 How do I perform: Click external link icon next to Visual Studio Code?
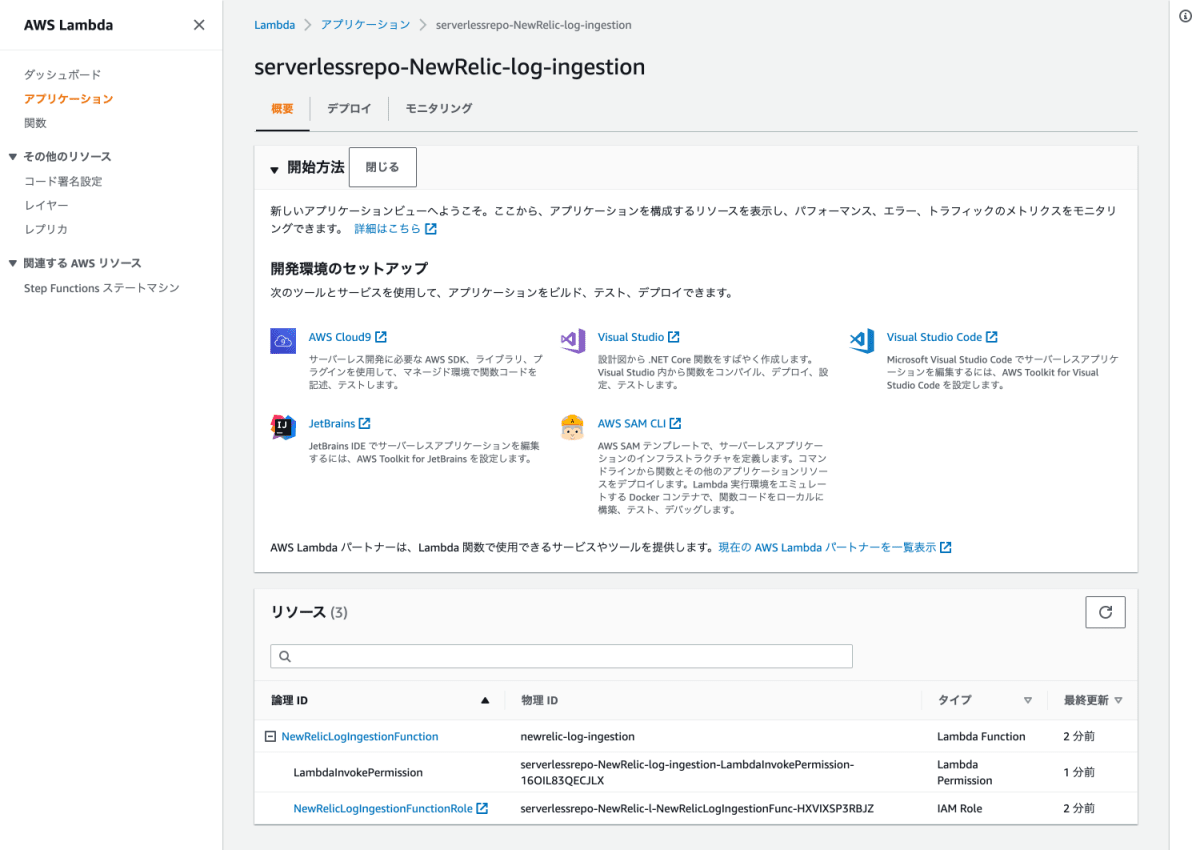click(x=992, y=337)
